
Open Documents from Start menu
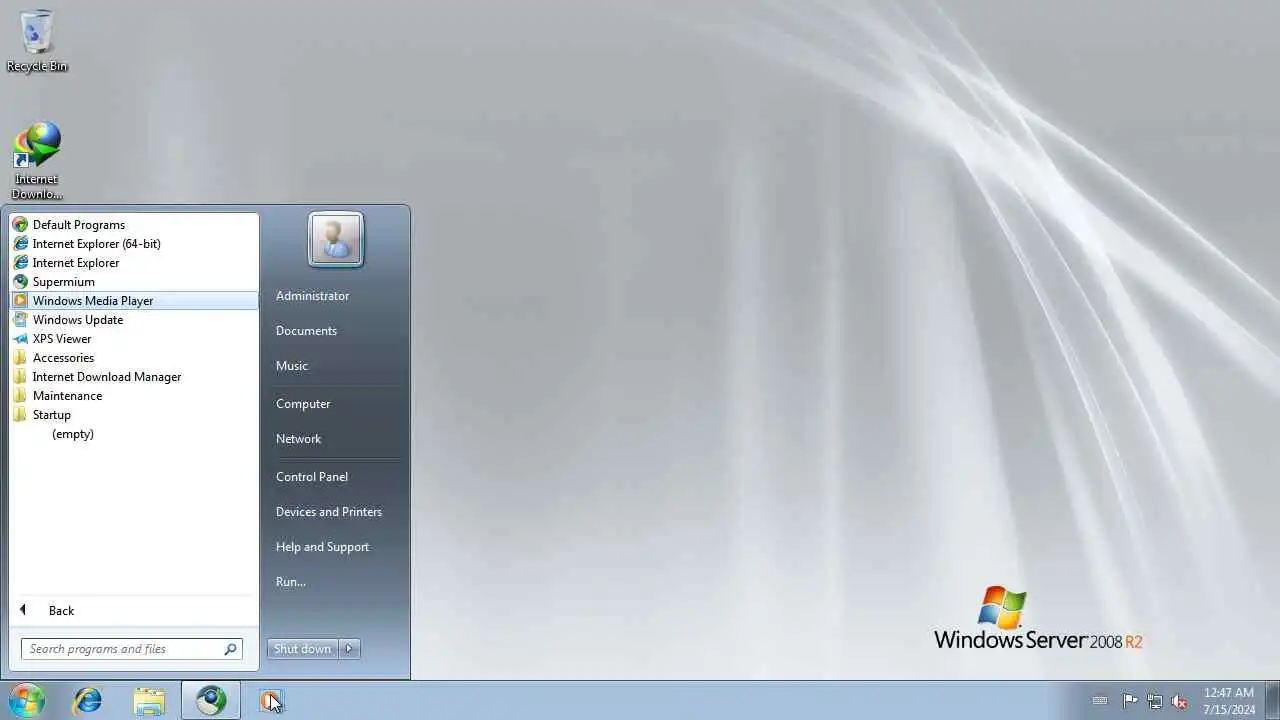pos(306,331)
